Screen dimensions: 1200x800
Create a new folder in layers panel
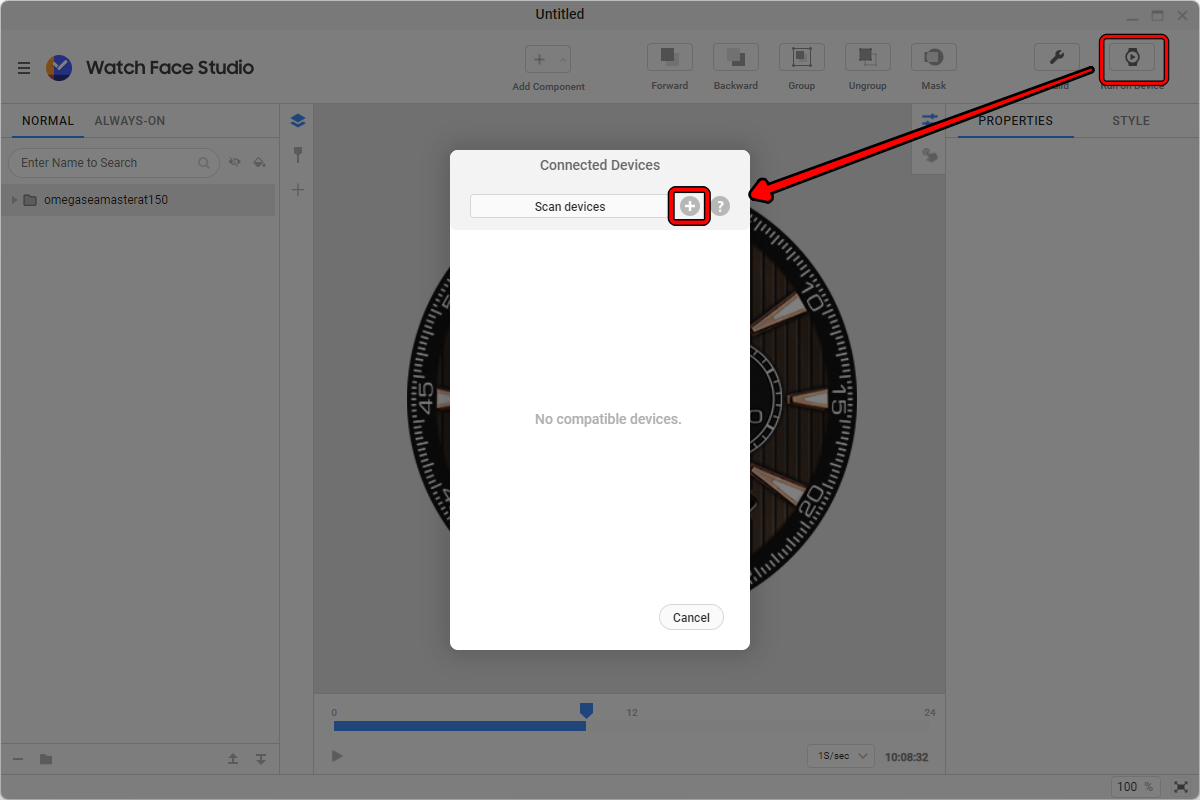pos(46,759)
